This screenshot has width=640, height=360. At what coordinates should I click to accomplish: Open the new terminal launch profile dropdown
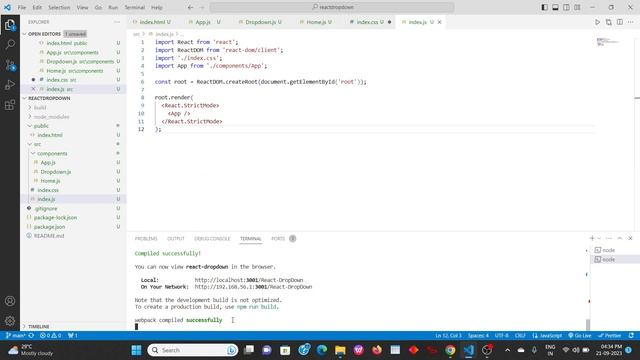point(599,238)
